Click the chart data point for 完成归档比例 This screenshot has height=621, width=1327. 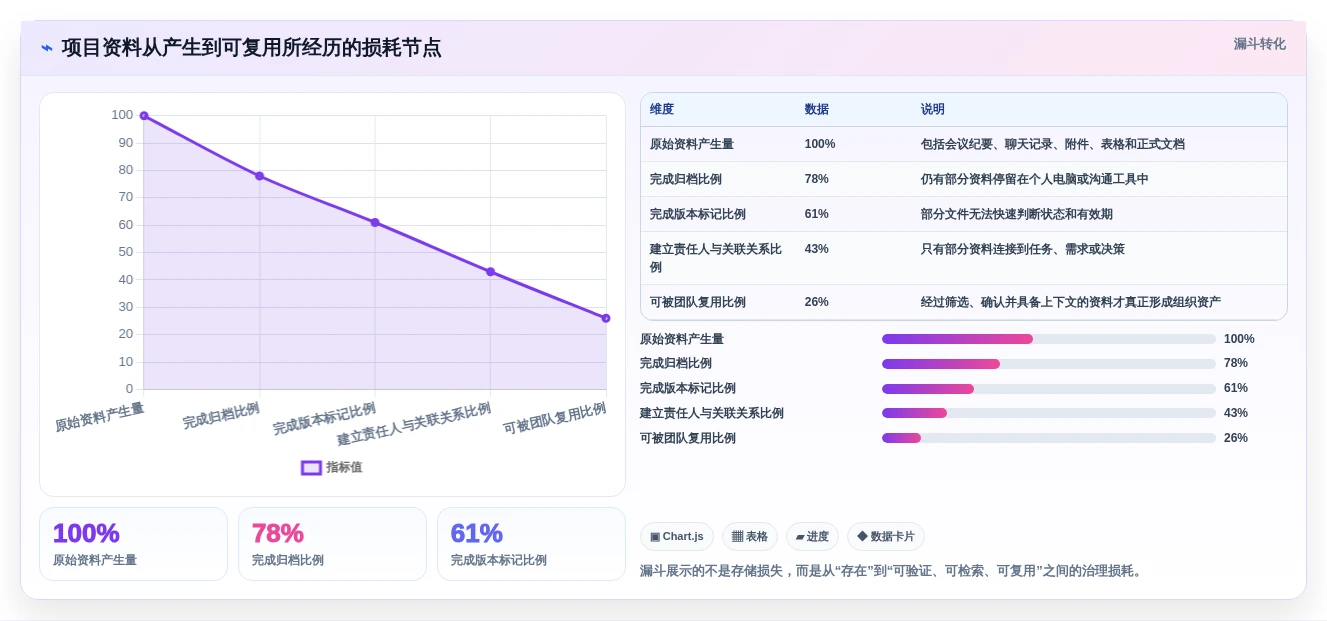(259, 176)
